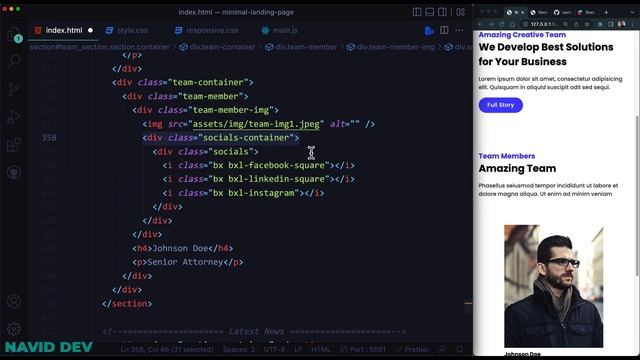
Task: Click the "socials-container" class text
Action: coord(246,138)
